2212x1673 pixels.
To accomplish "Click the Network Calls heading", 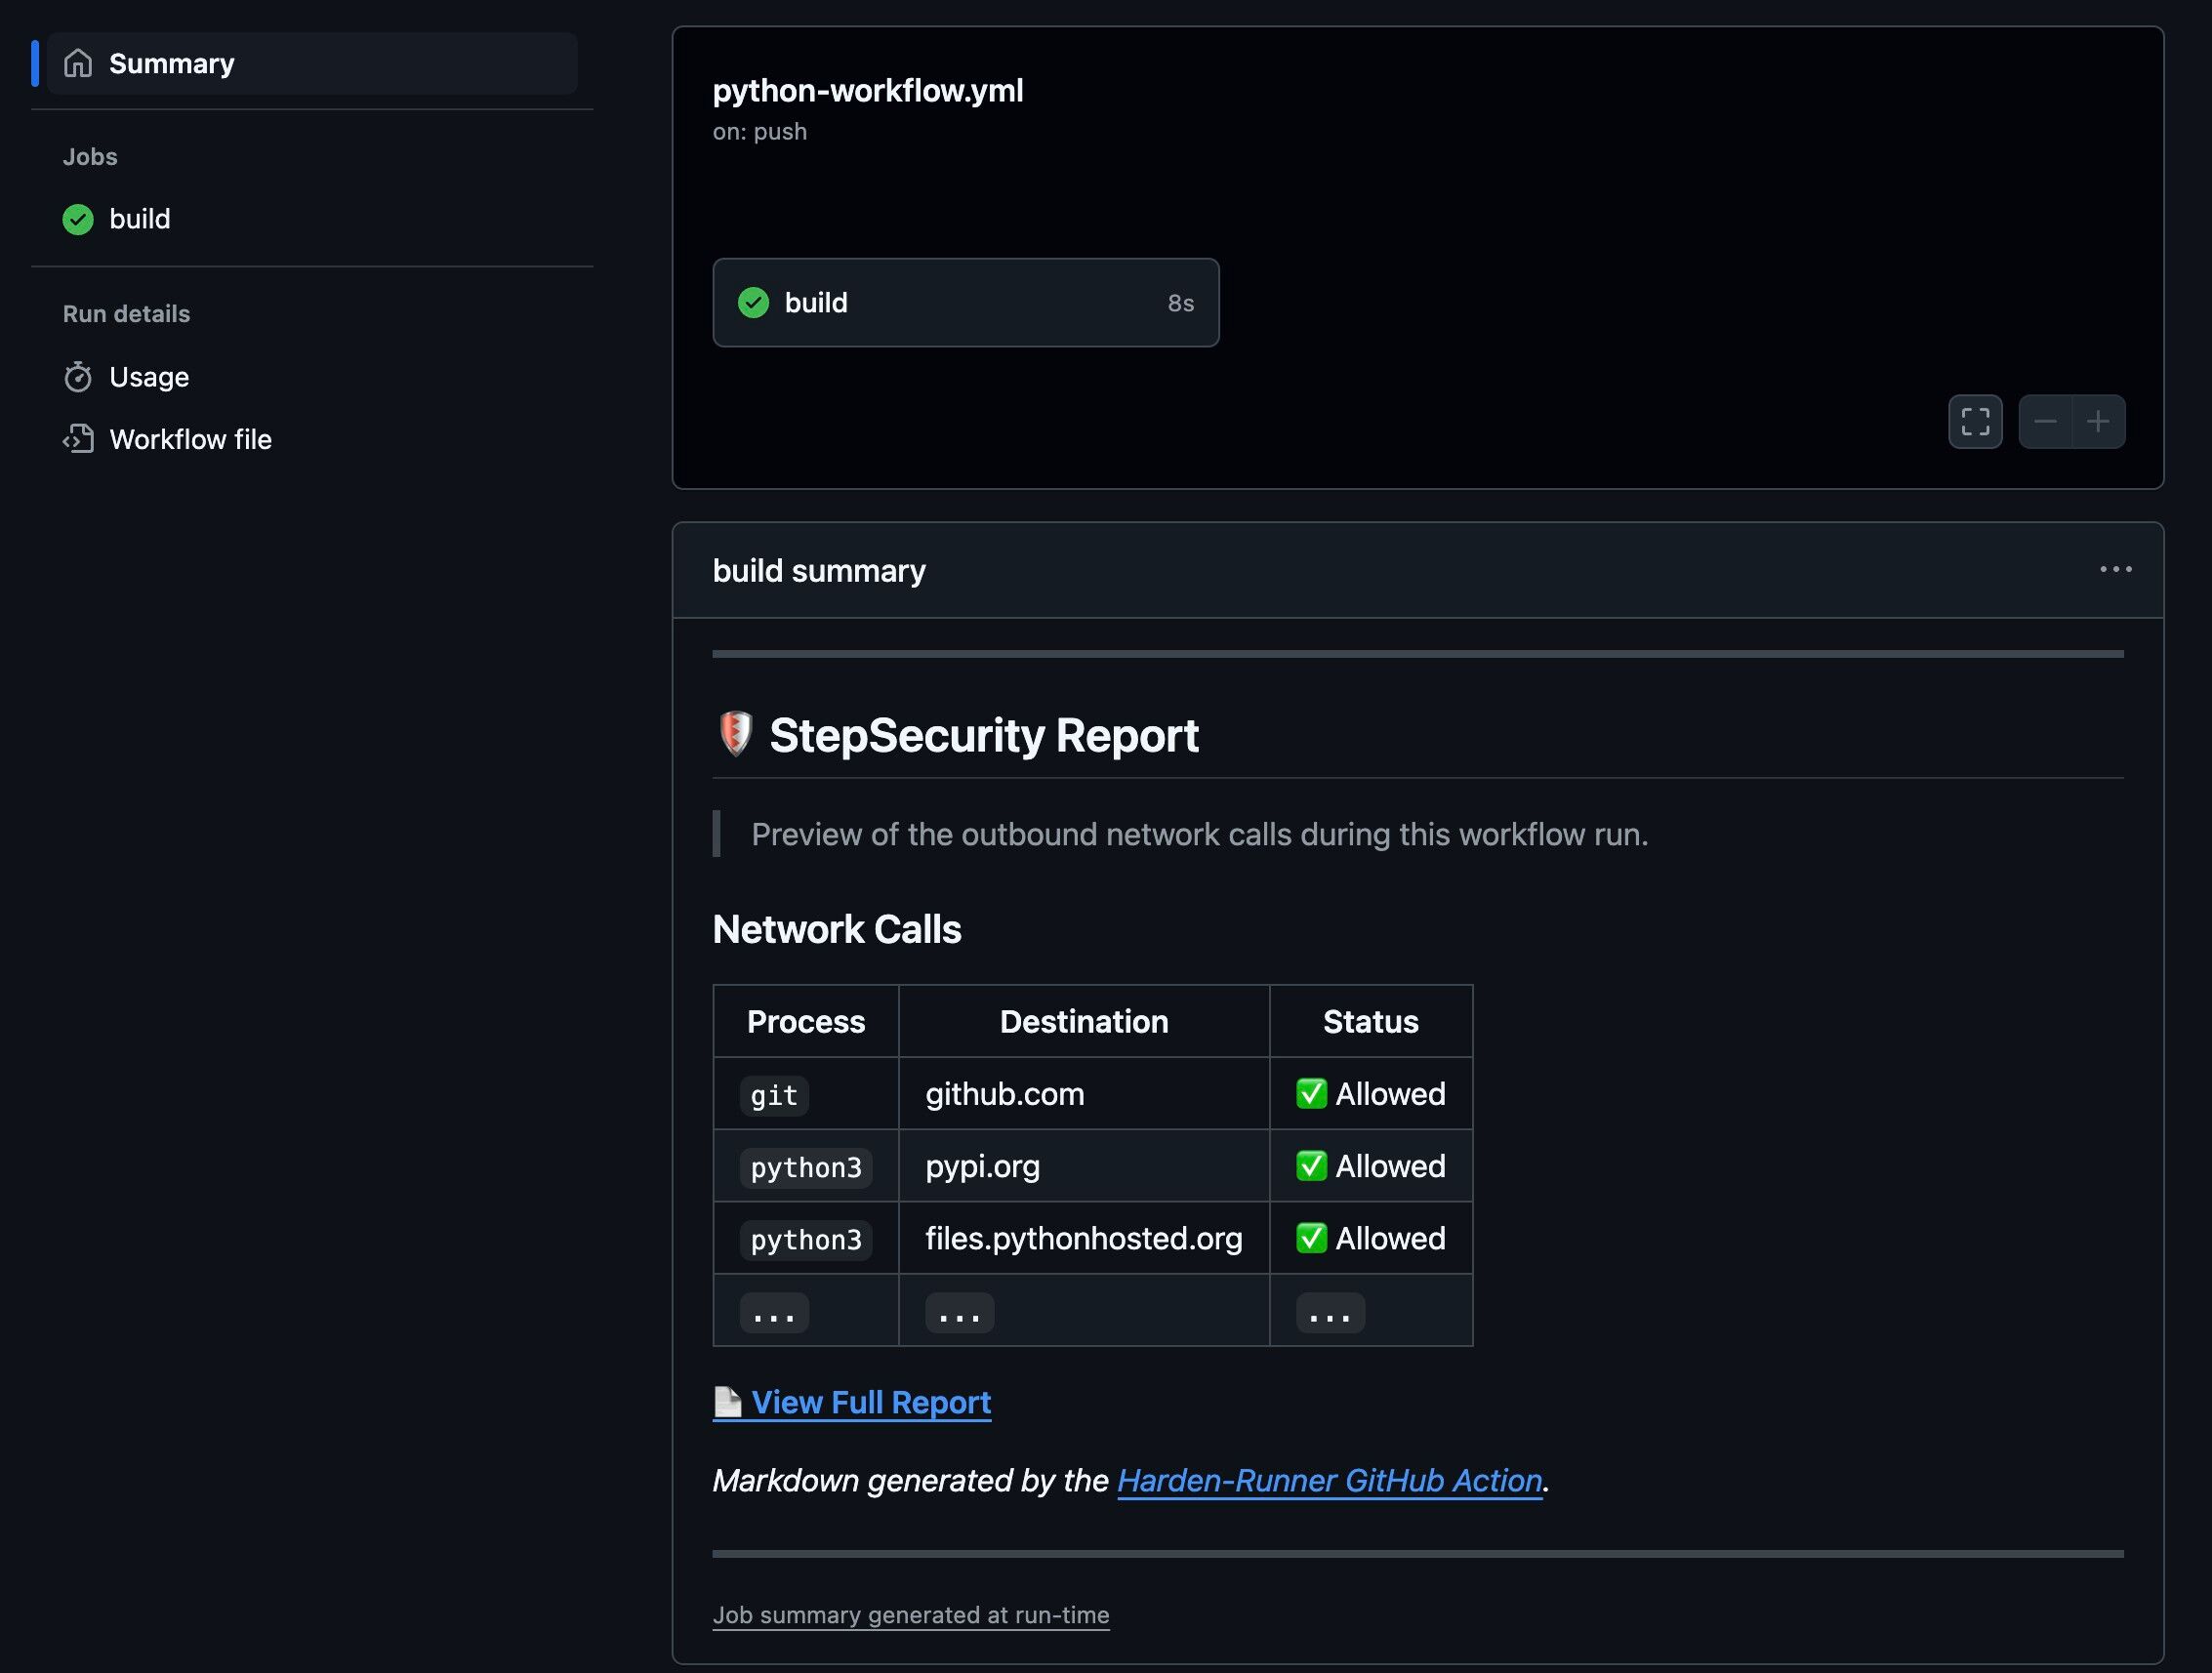I will click(836, 929).
